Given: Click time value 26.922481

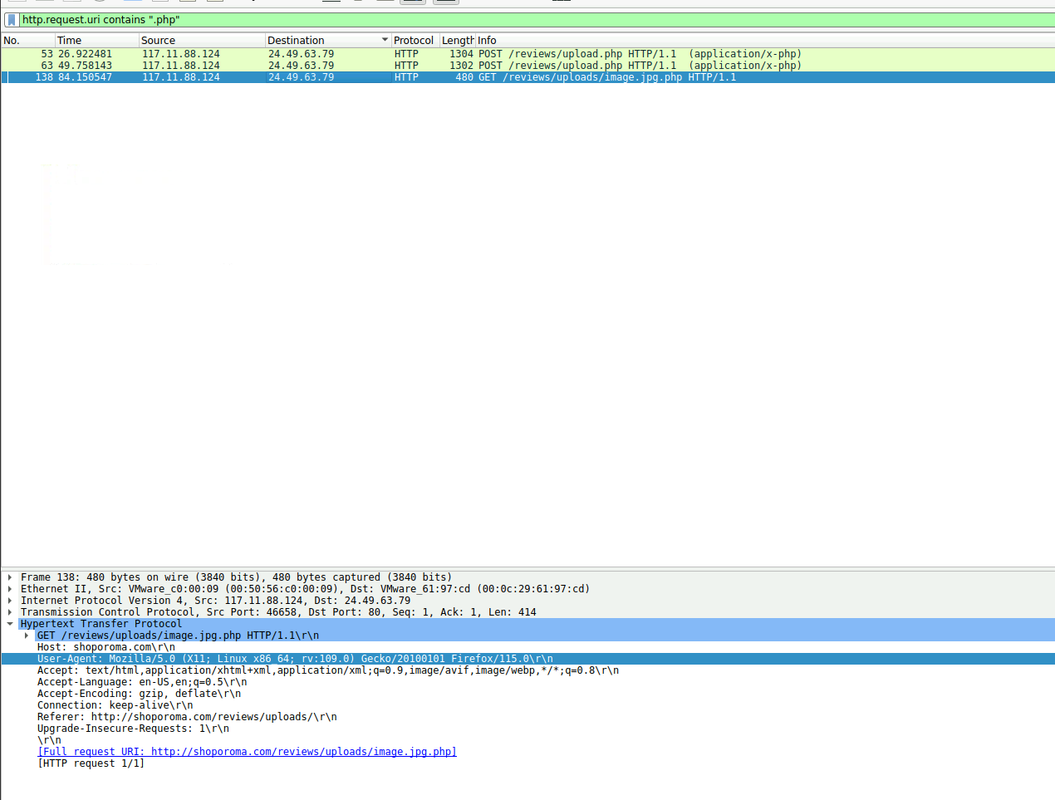Looking at the screenshot, I should 85,54.
